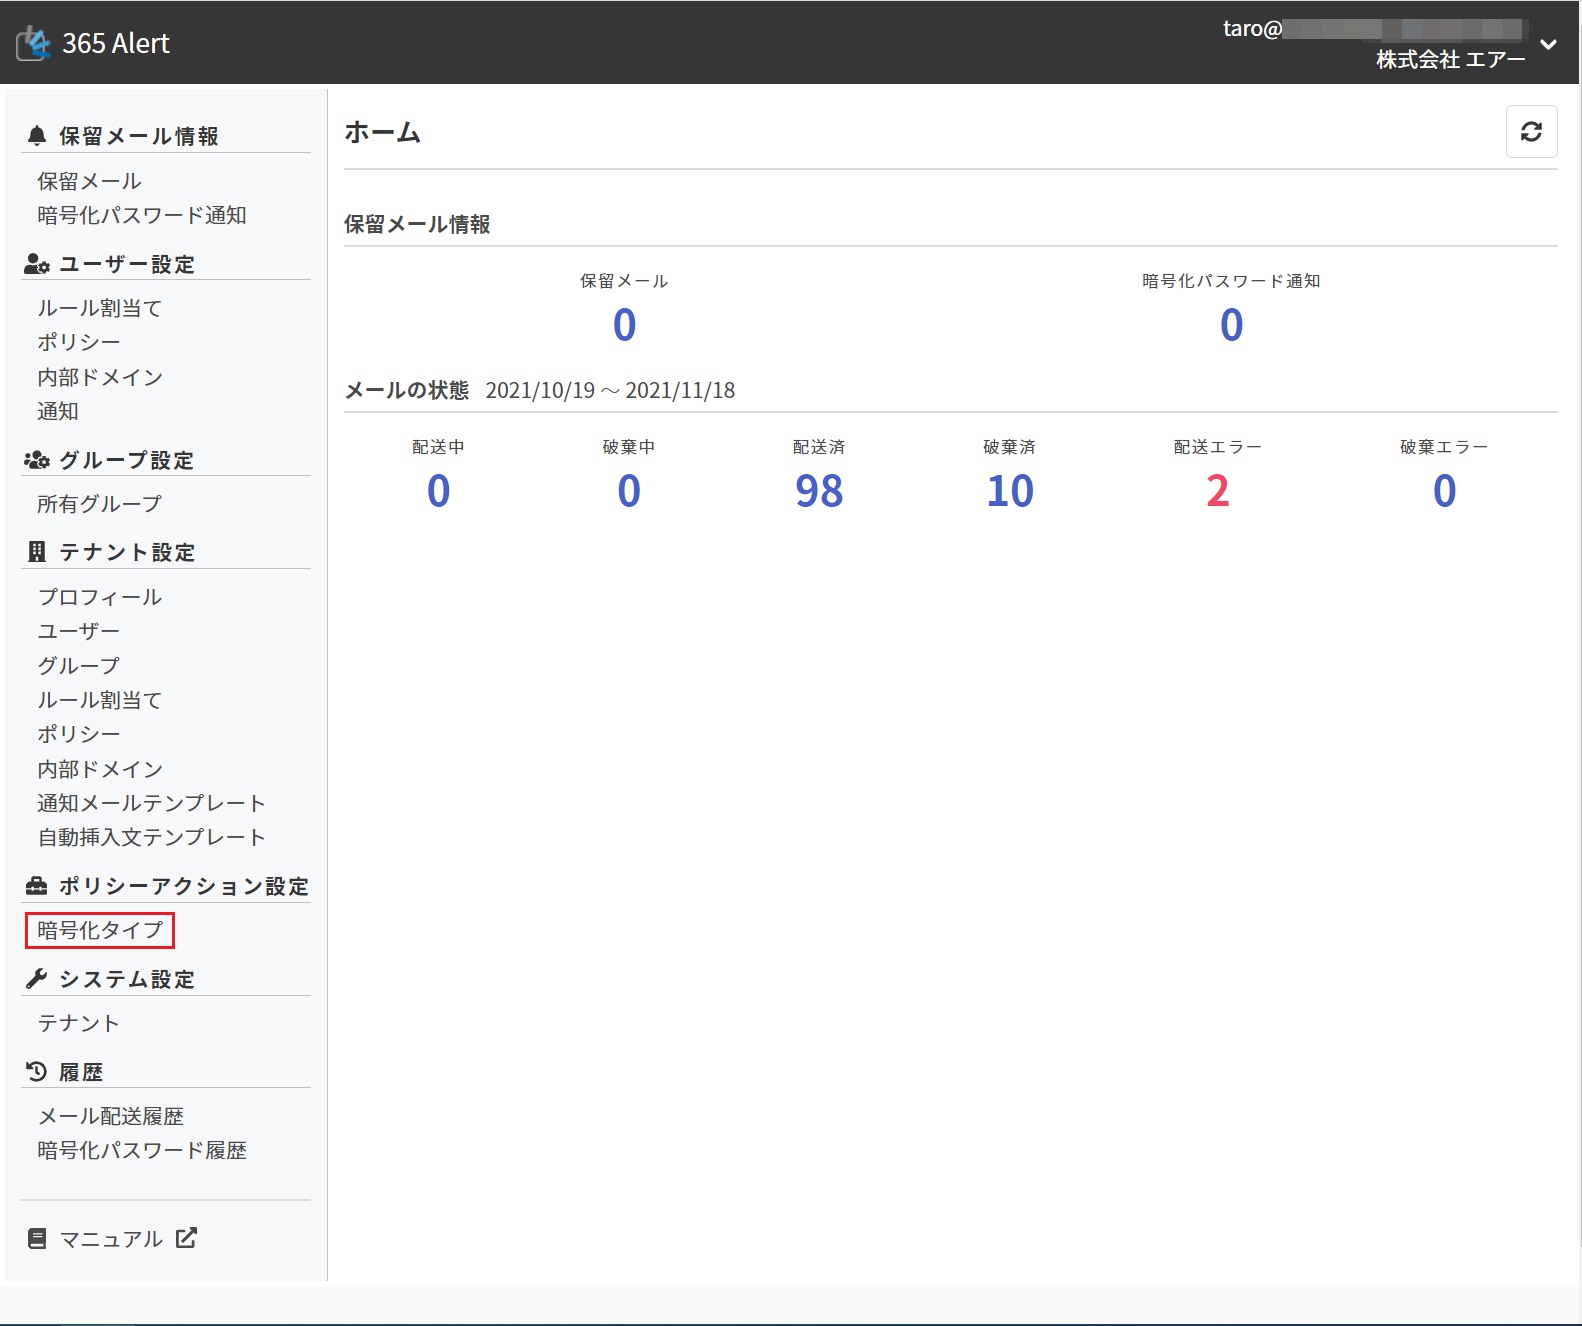Click the toolbox icon beside ポリシーアクション設定

(37, 886)
